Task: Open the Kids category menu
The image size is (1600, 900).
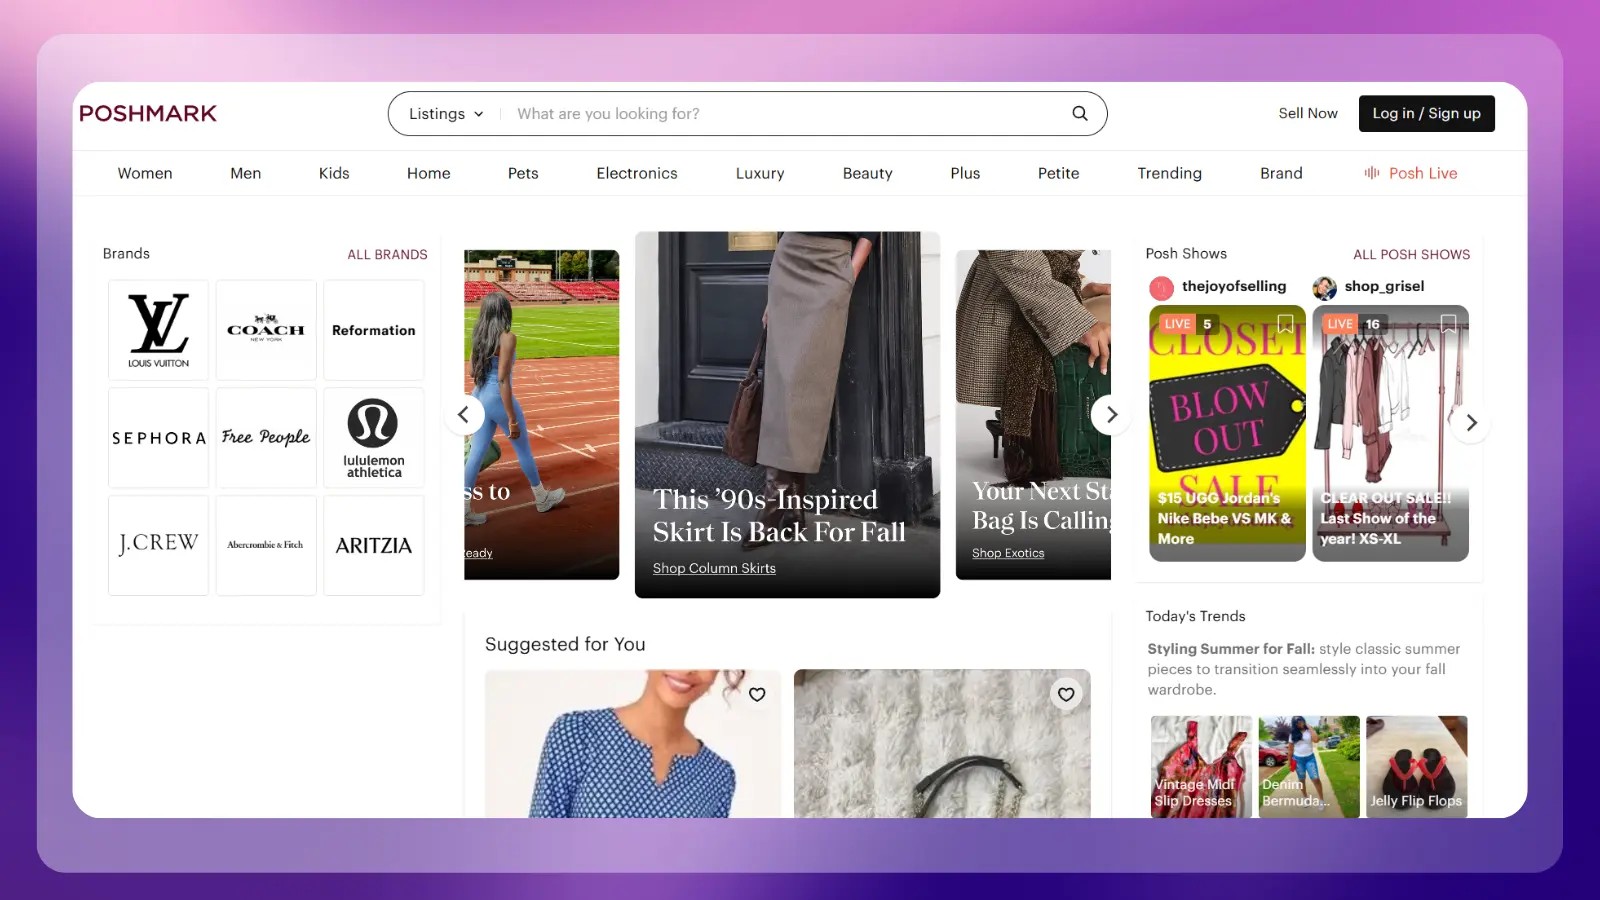Action: pos(334,173)
